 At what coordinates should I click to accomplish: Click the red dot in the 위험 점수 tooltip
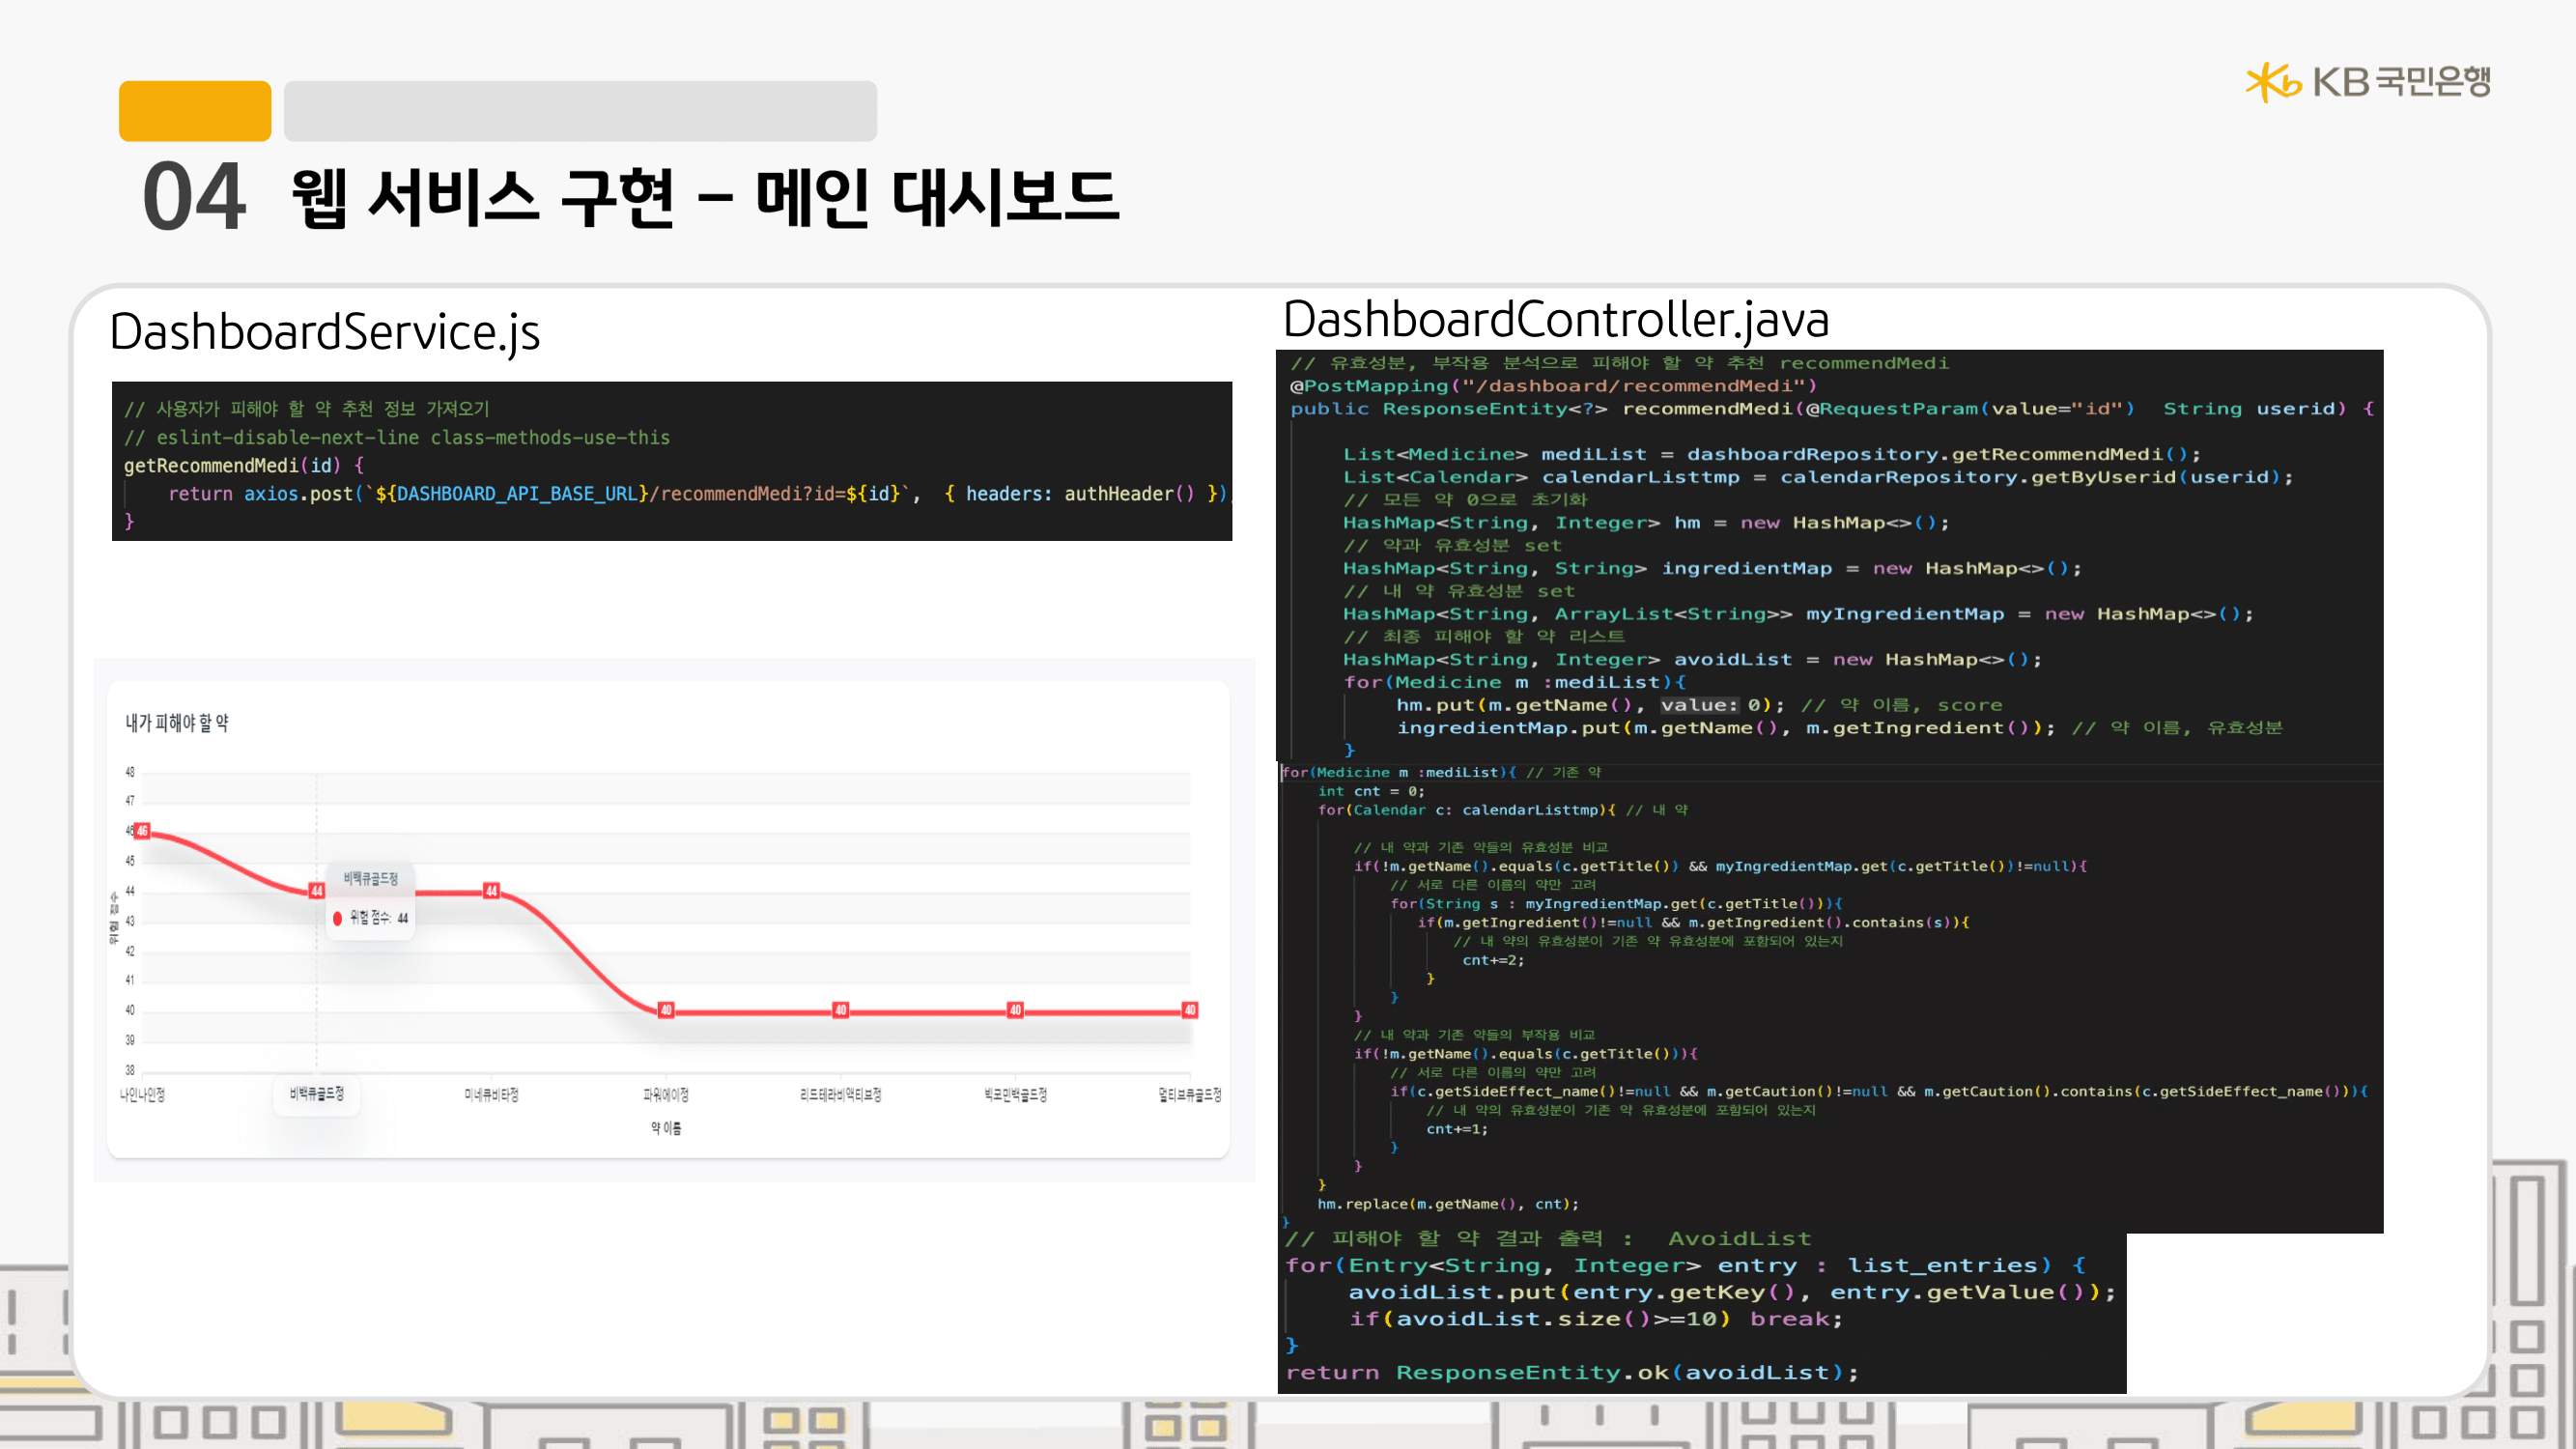coord(338,918)
